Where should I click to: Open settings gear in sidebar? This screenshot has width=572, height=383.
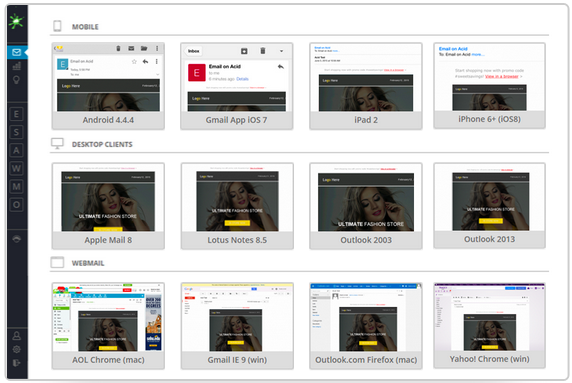[16, 349]
